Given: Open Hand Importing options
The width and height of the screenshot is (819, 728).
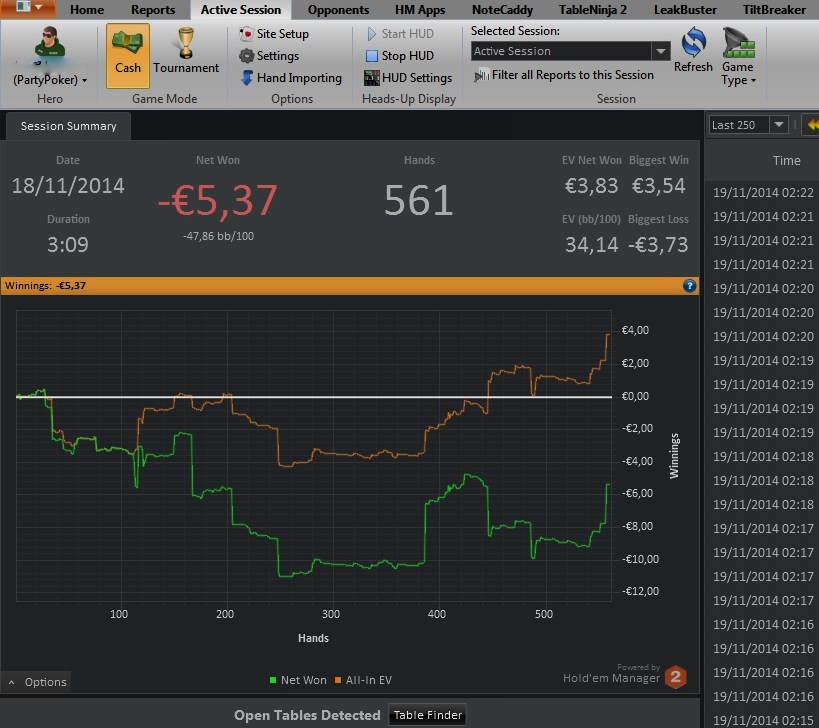Looking at the screenshot, I should [291, 78].
